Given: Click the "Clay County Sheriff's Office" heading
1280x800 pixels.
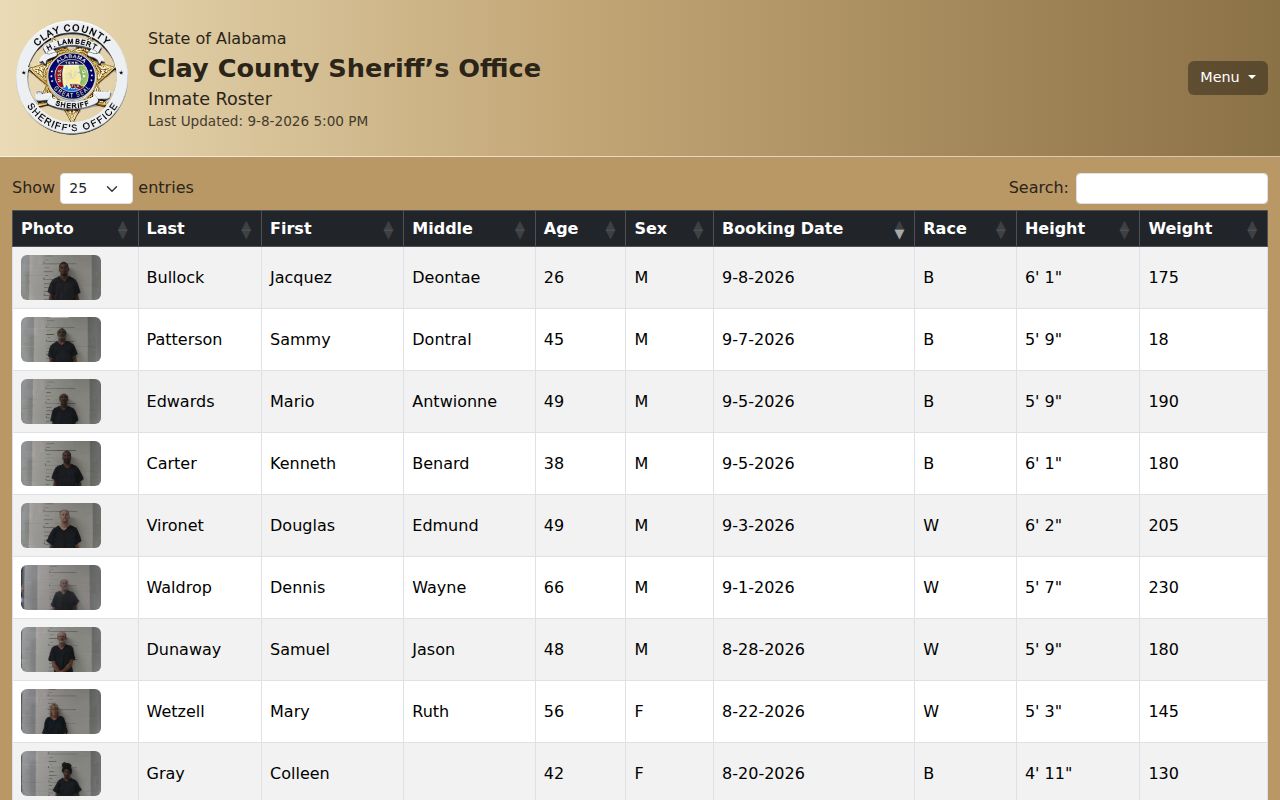Looking at the screenshot, I should 344,69.
